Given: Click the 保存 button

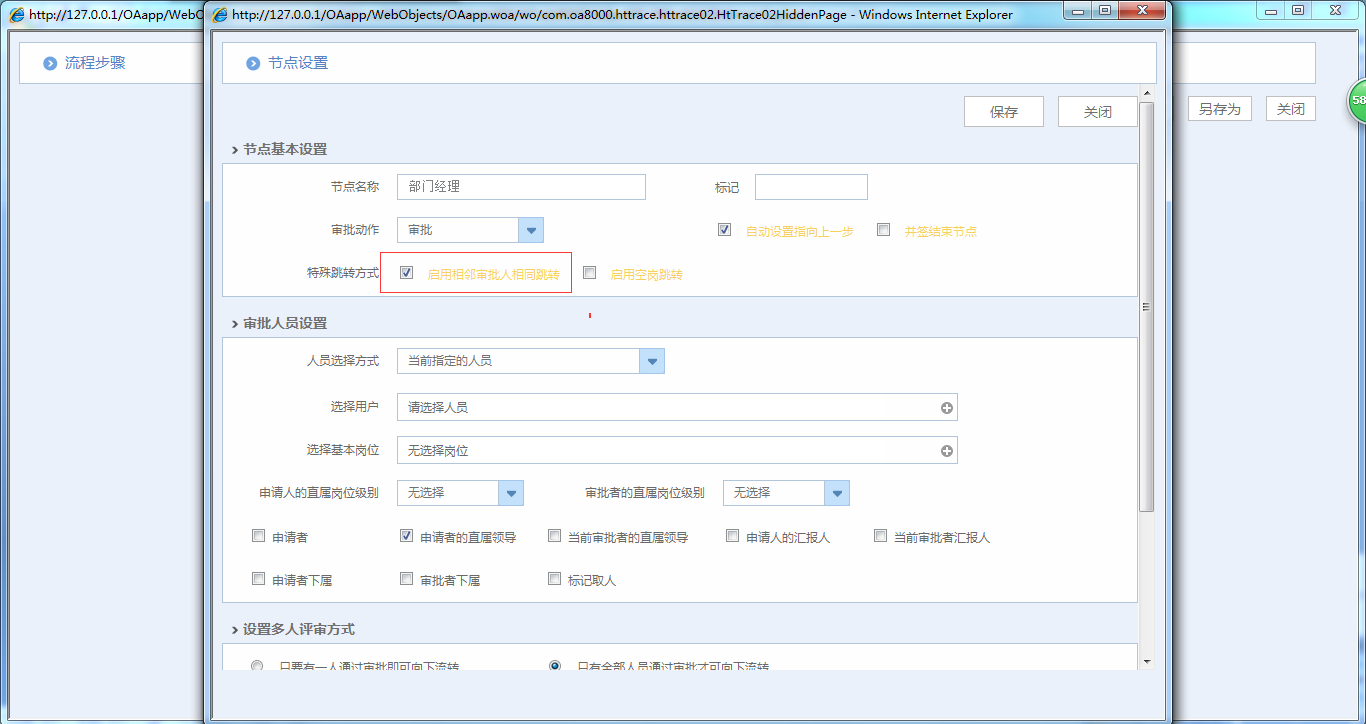Looking at the screenshot, I should tap(1003, 111).
